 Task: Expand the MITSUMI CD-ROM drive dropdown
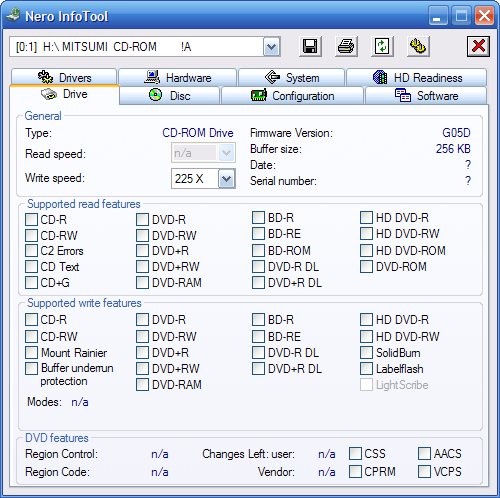coord(272,47)
